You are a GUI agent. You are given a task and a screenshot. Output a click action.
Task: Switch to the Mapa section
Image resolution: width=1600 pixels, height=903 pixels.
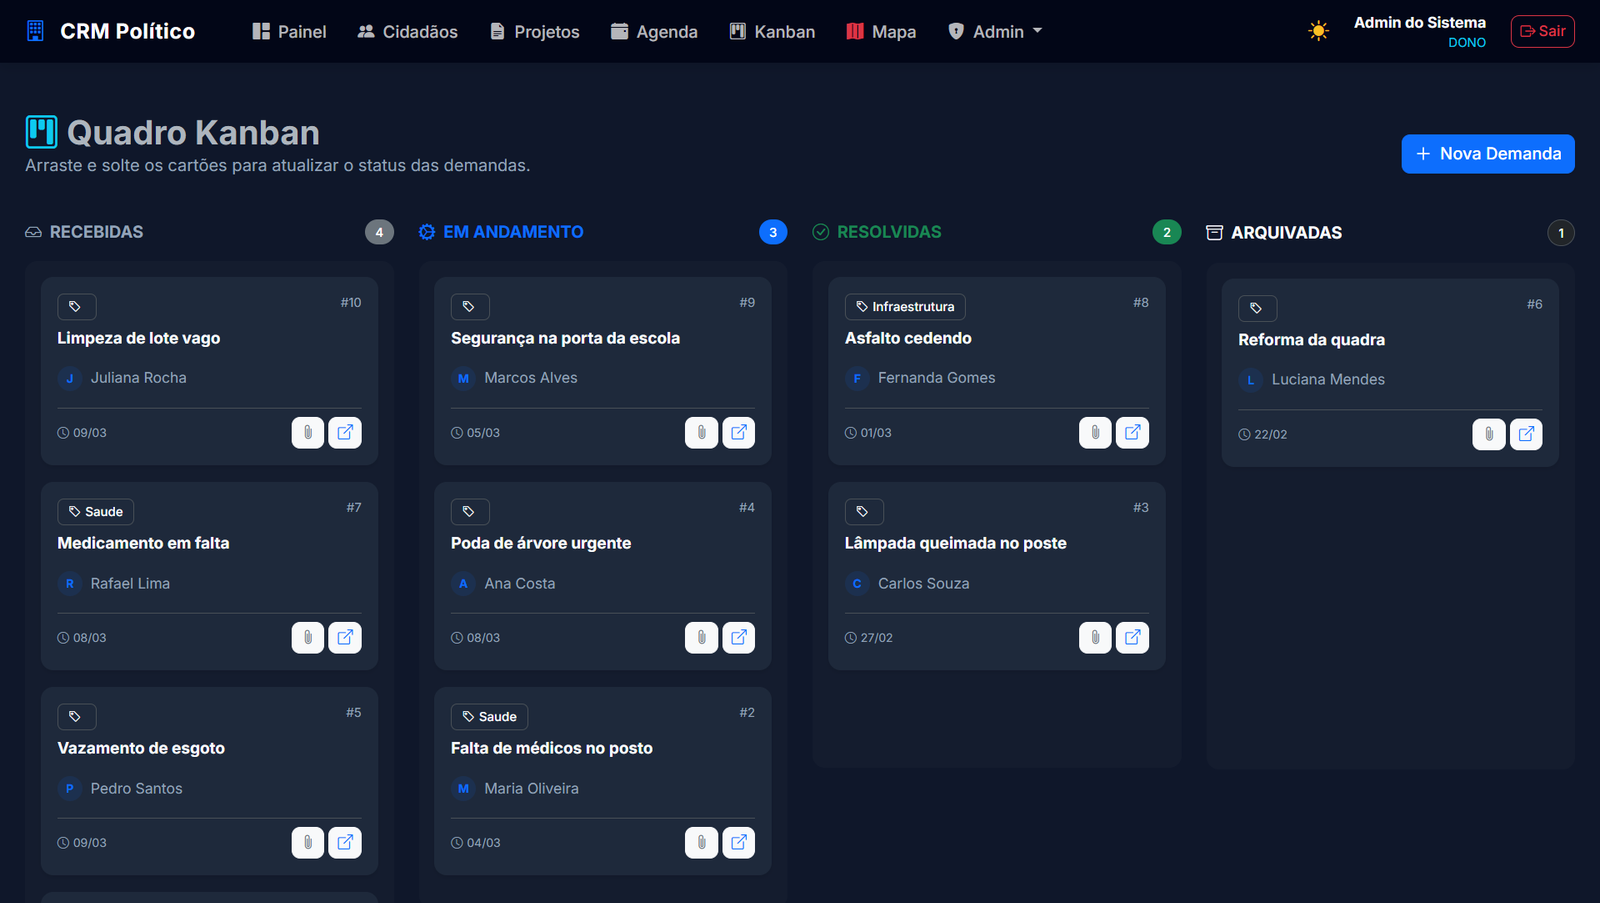click(x=880, y=31)
